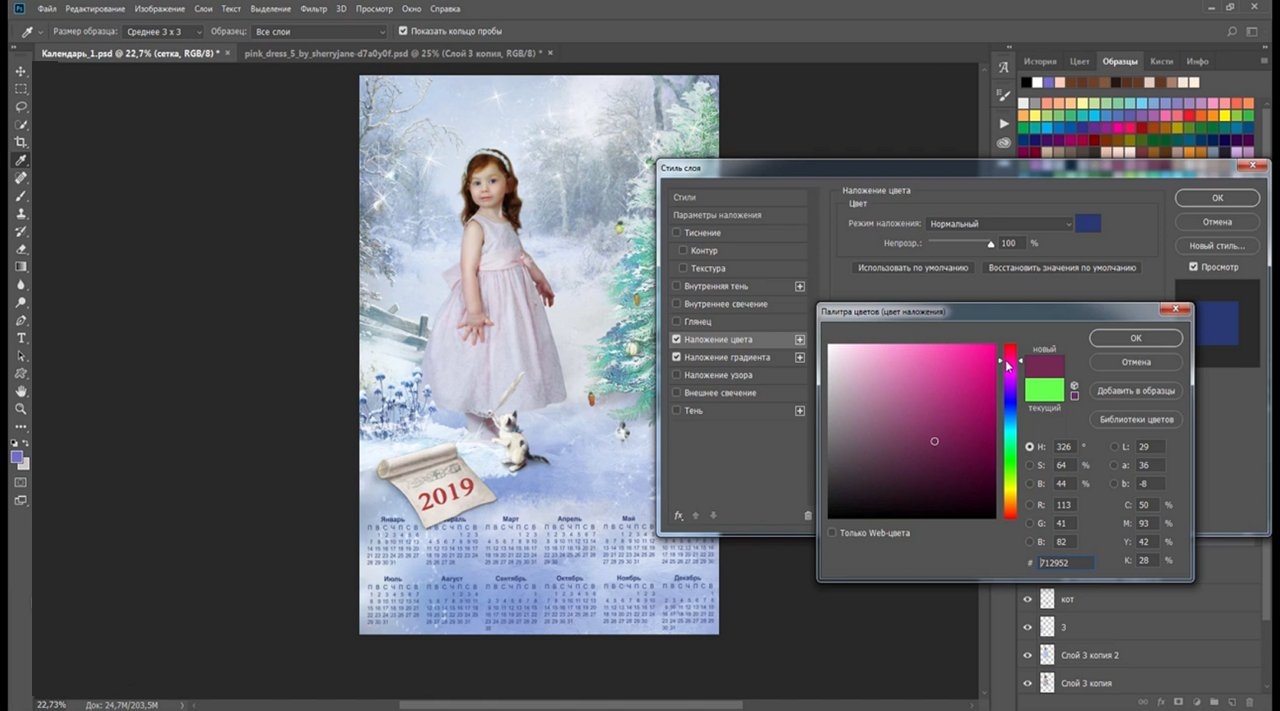Add another Наложение цвета effect with plus

coord(800,340)
